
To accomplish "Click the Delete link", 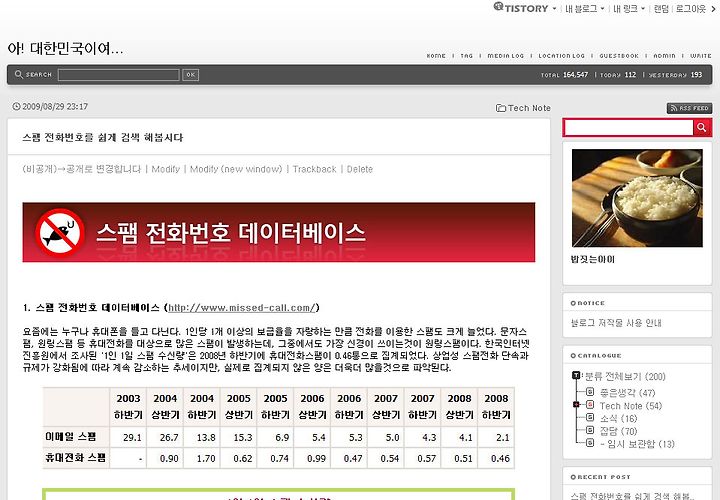I will tap(360, 169).
